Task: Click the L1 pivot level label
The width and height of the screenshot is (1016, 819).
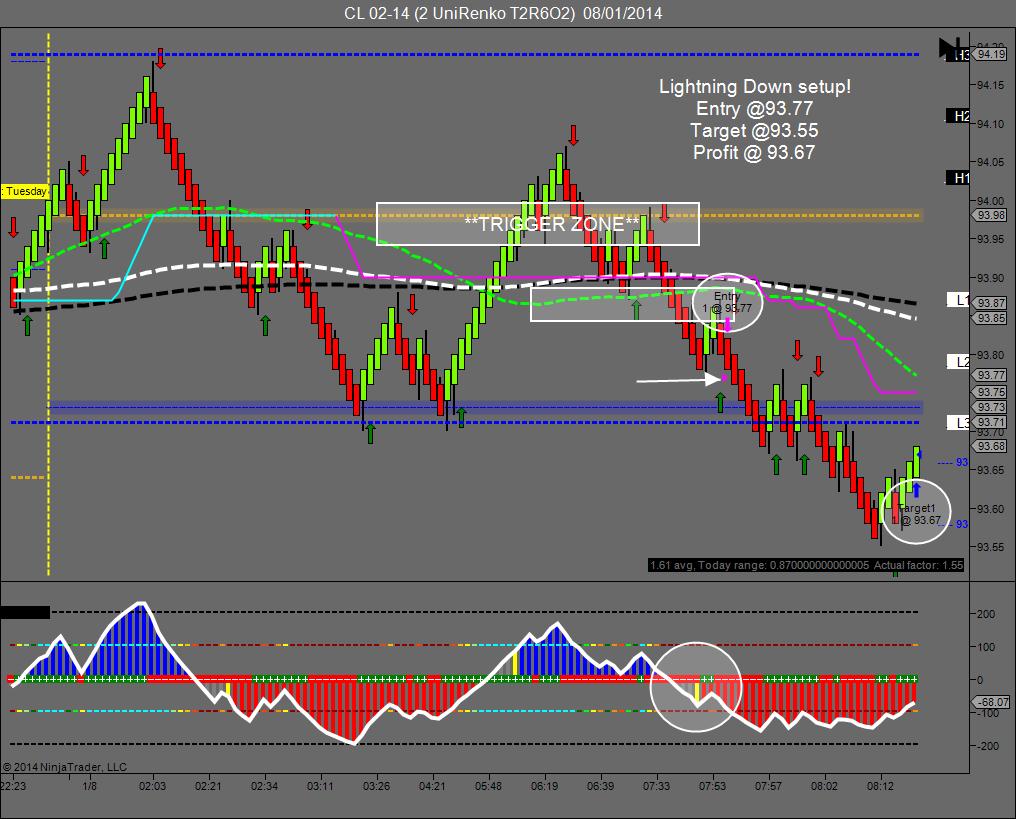Action: [x=958, y=300]
